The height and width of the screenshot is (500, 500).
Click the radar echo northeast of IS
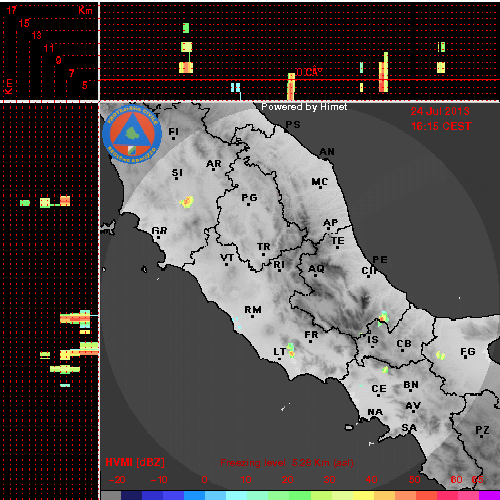point(383,318)
